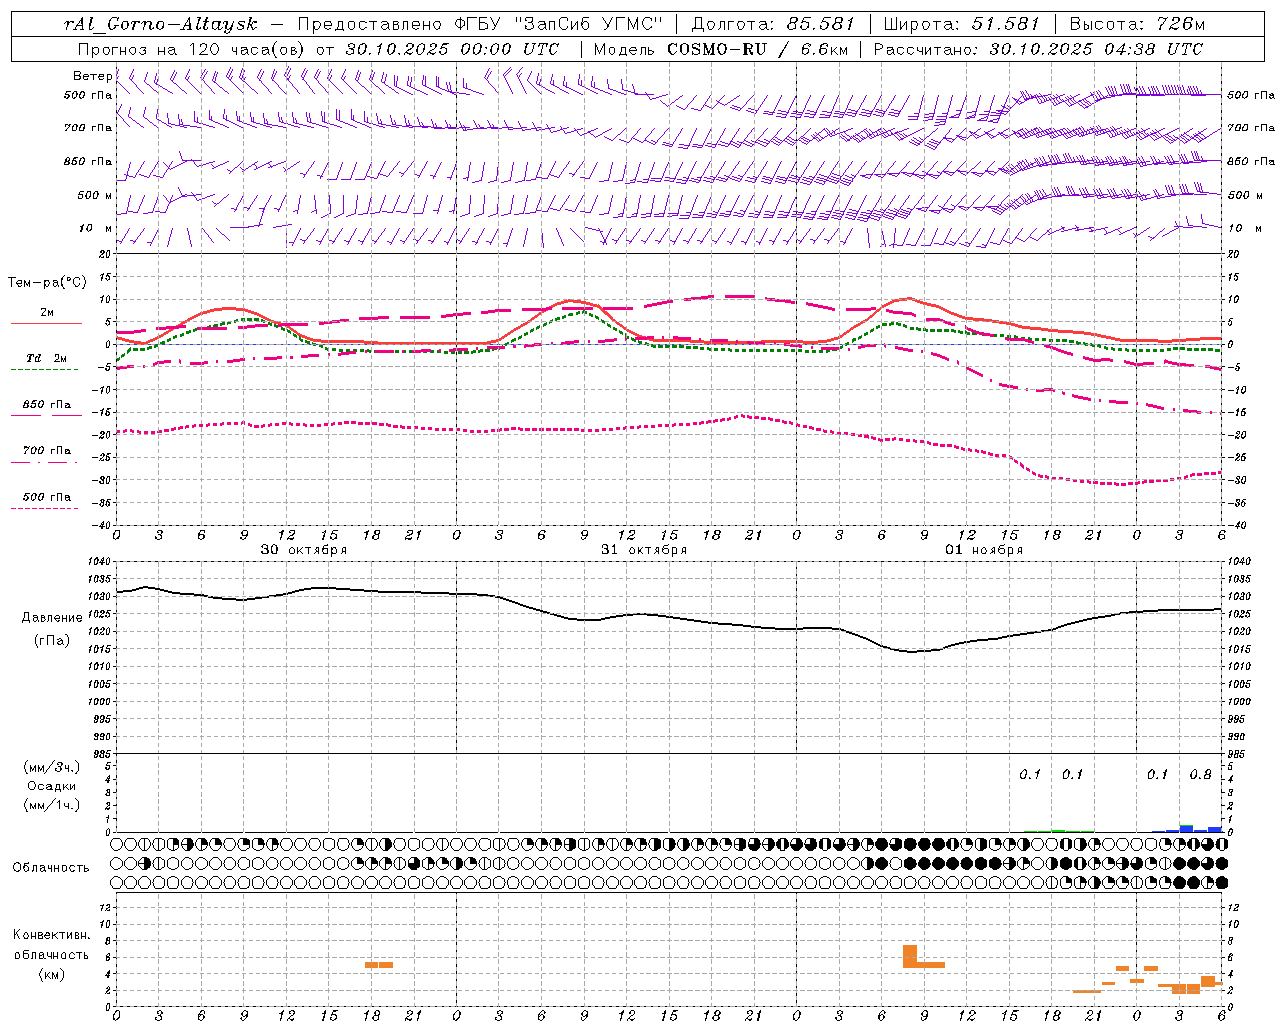
Task: Click the (мм/1ч.) precipitation unit label
Action: pyautogui.click(x=52, y=805)
